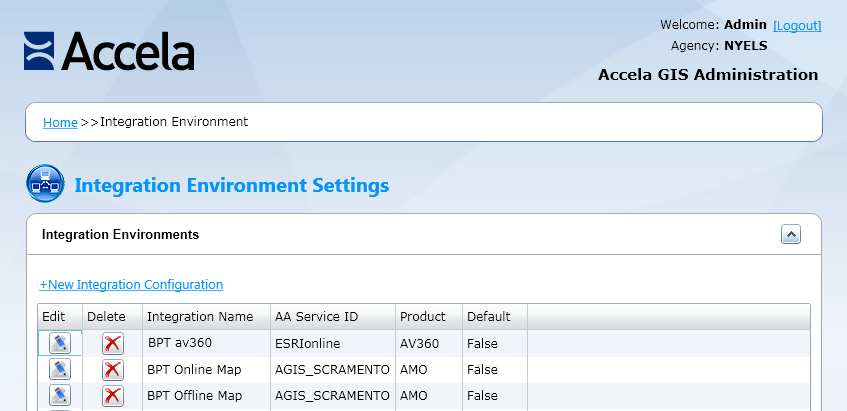
Task: Remove the BPT Offline Map entry
Action: click(x=113, y=395)
